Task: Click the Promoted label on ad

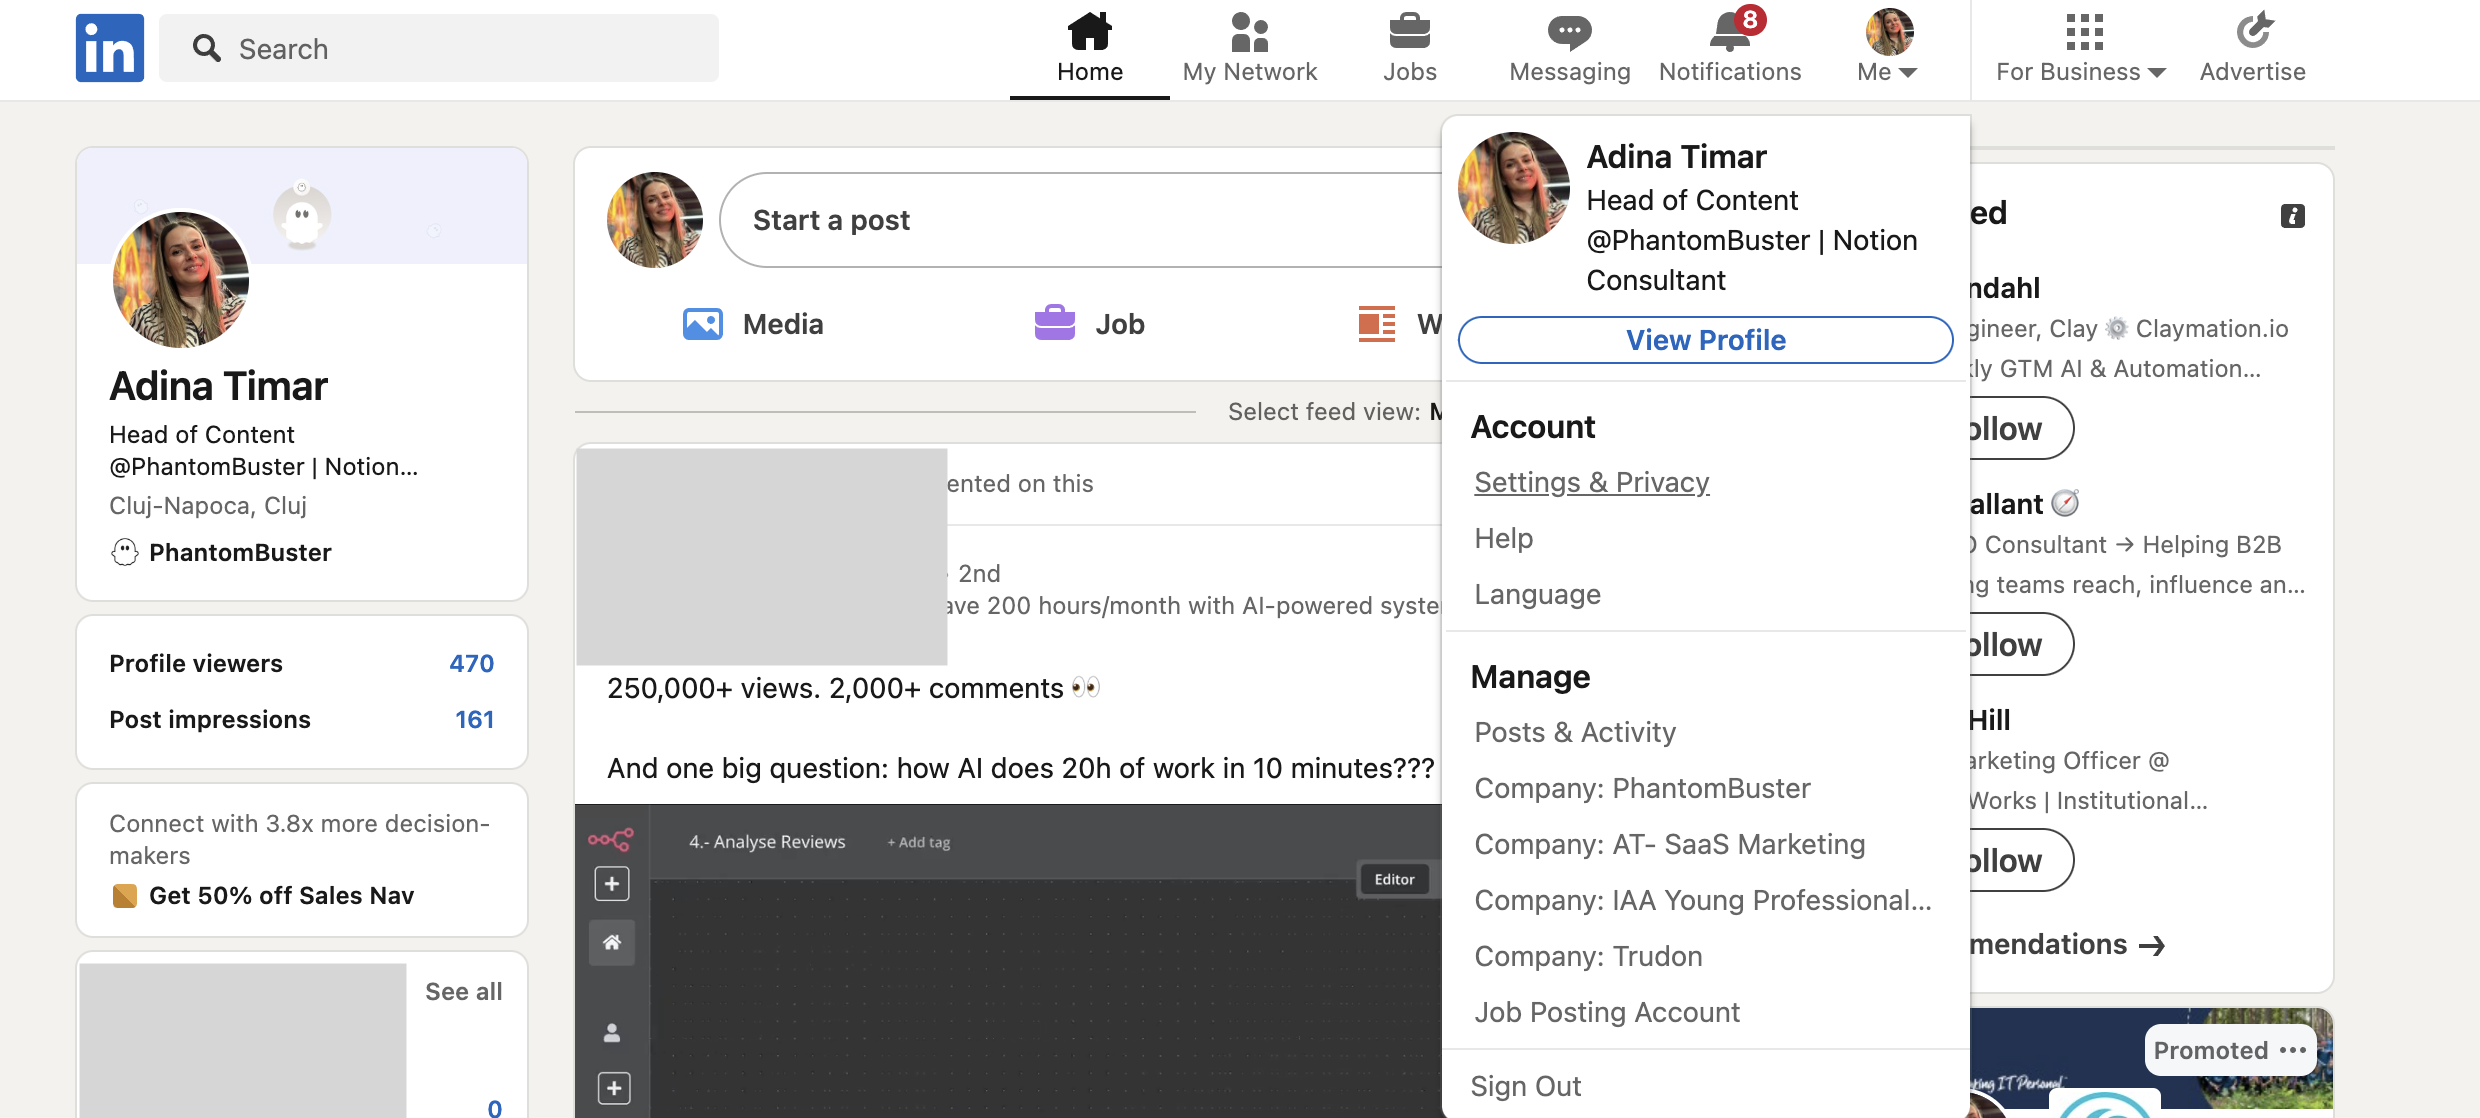Action: (2211, 1050)
